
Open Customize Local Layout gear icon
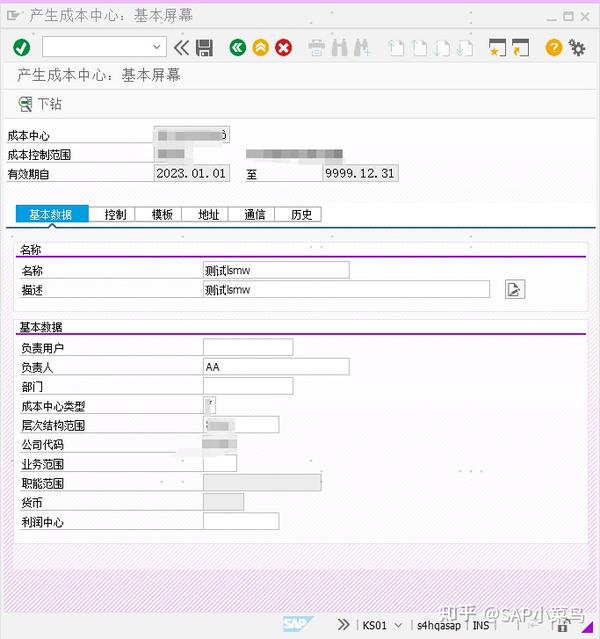[x=577, y=48]
